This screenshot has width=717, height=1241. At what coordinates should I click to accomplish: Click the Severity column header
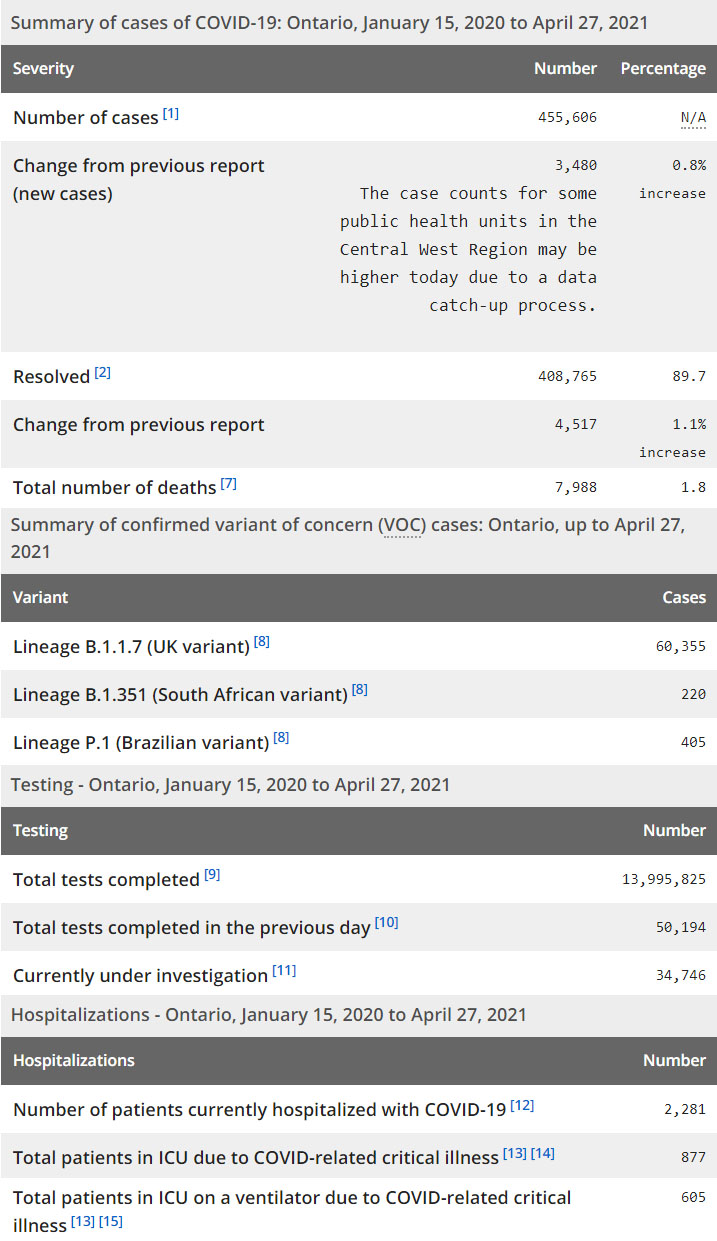pyautogui.click(x=43, y=69)
